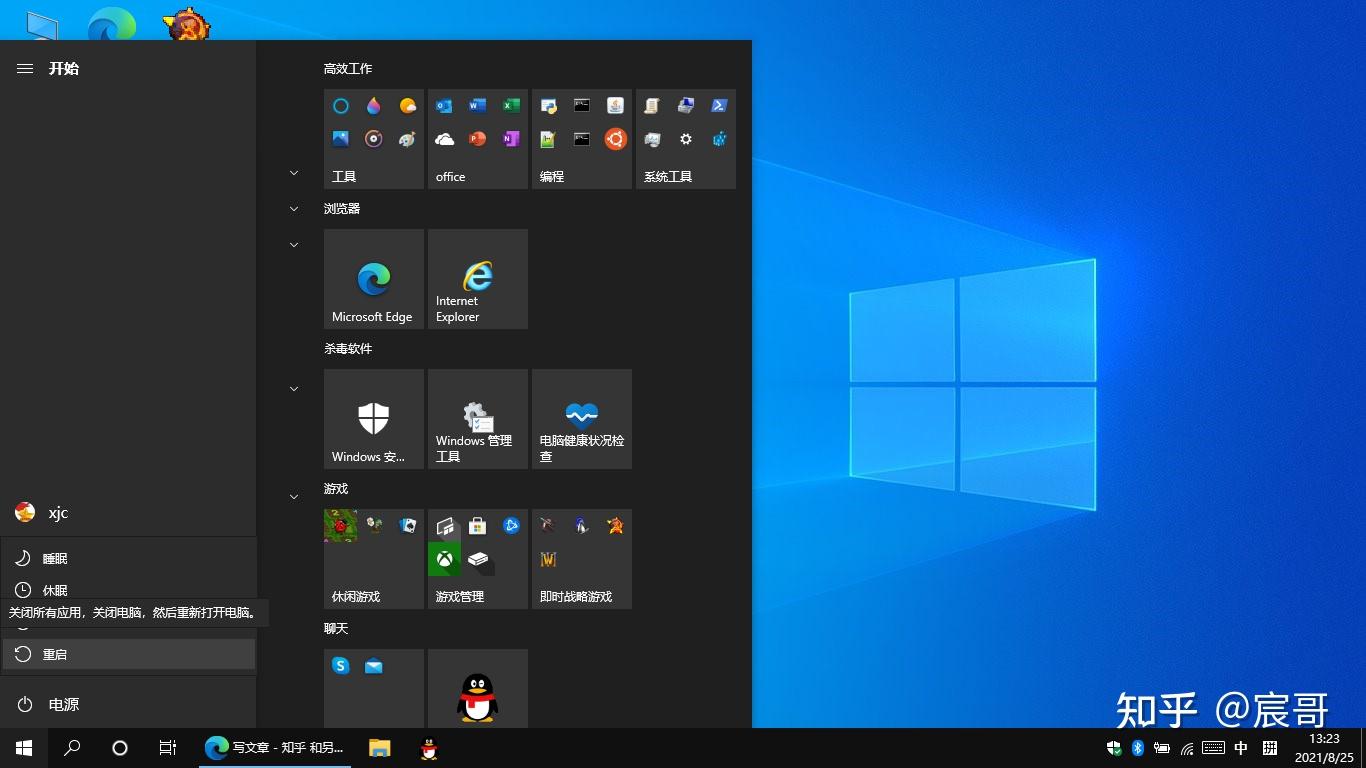Click the 杀毒软件 group heading
This screenshot has height=768, width=1366.
(348, 349)
